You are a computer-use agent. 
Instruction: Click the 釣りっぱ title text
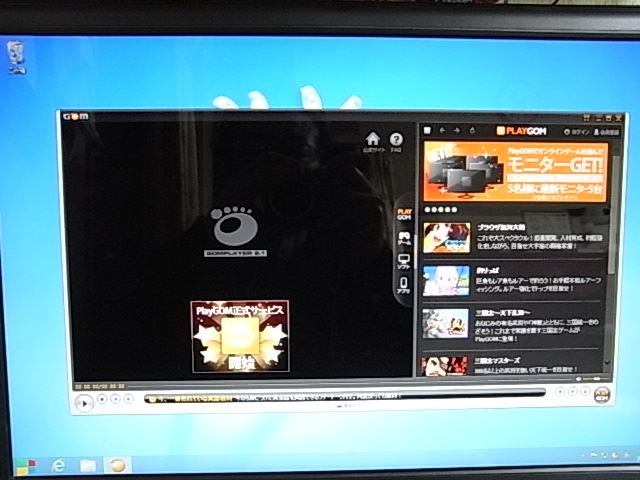[x=488, y=270]
